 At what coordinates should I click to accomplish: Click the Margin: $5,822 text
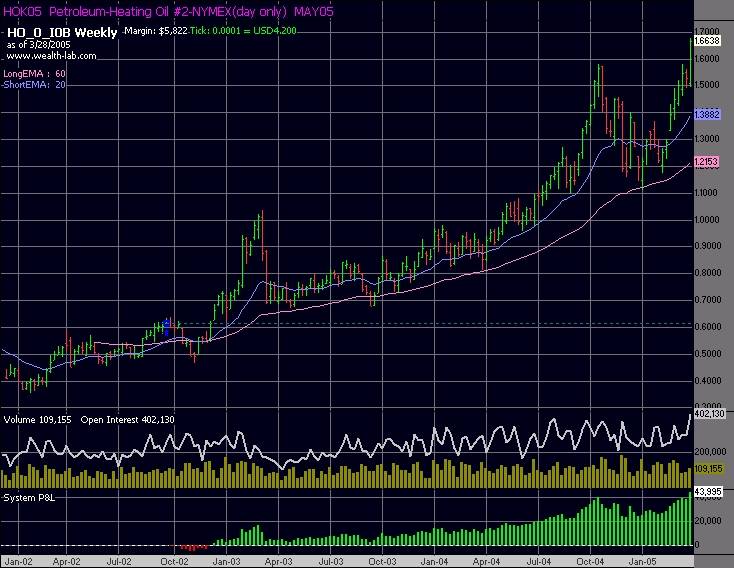(x=155, y=31)
